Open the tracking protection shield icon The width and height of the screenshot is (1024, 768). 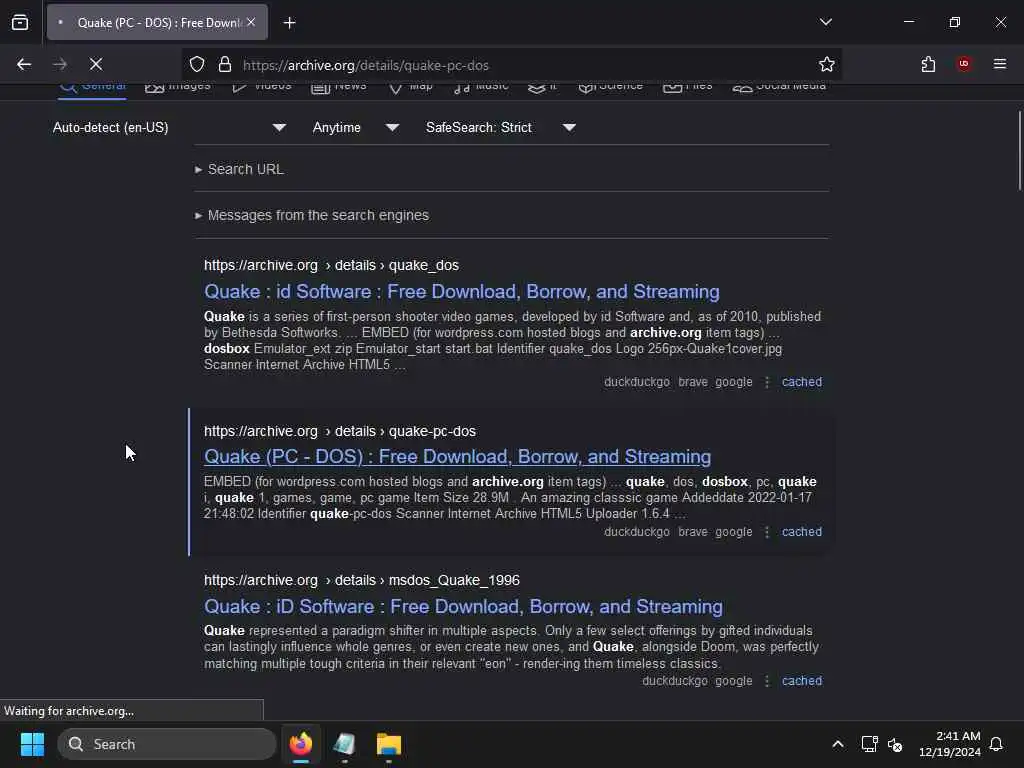pyautogui.click(x=197, y=64)
